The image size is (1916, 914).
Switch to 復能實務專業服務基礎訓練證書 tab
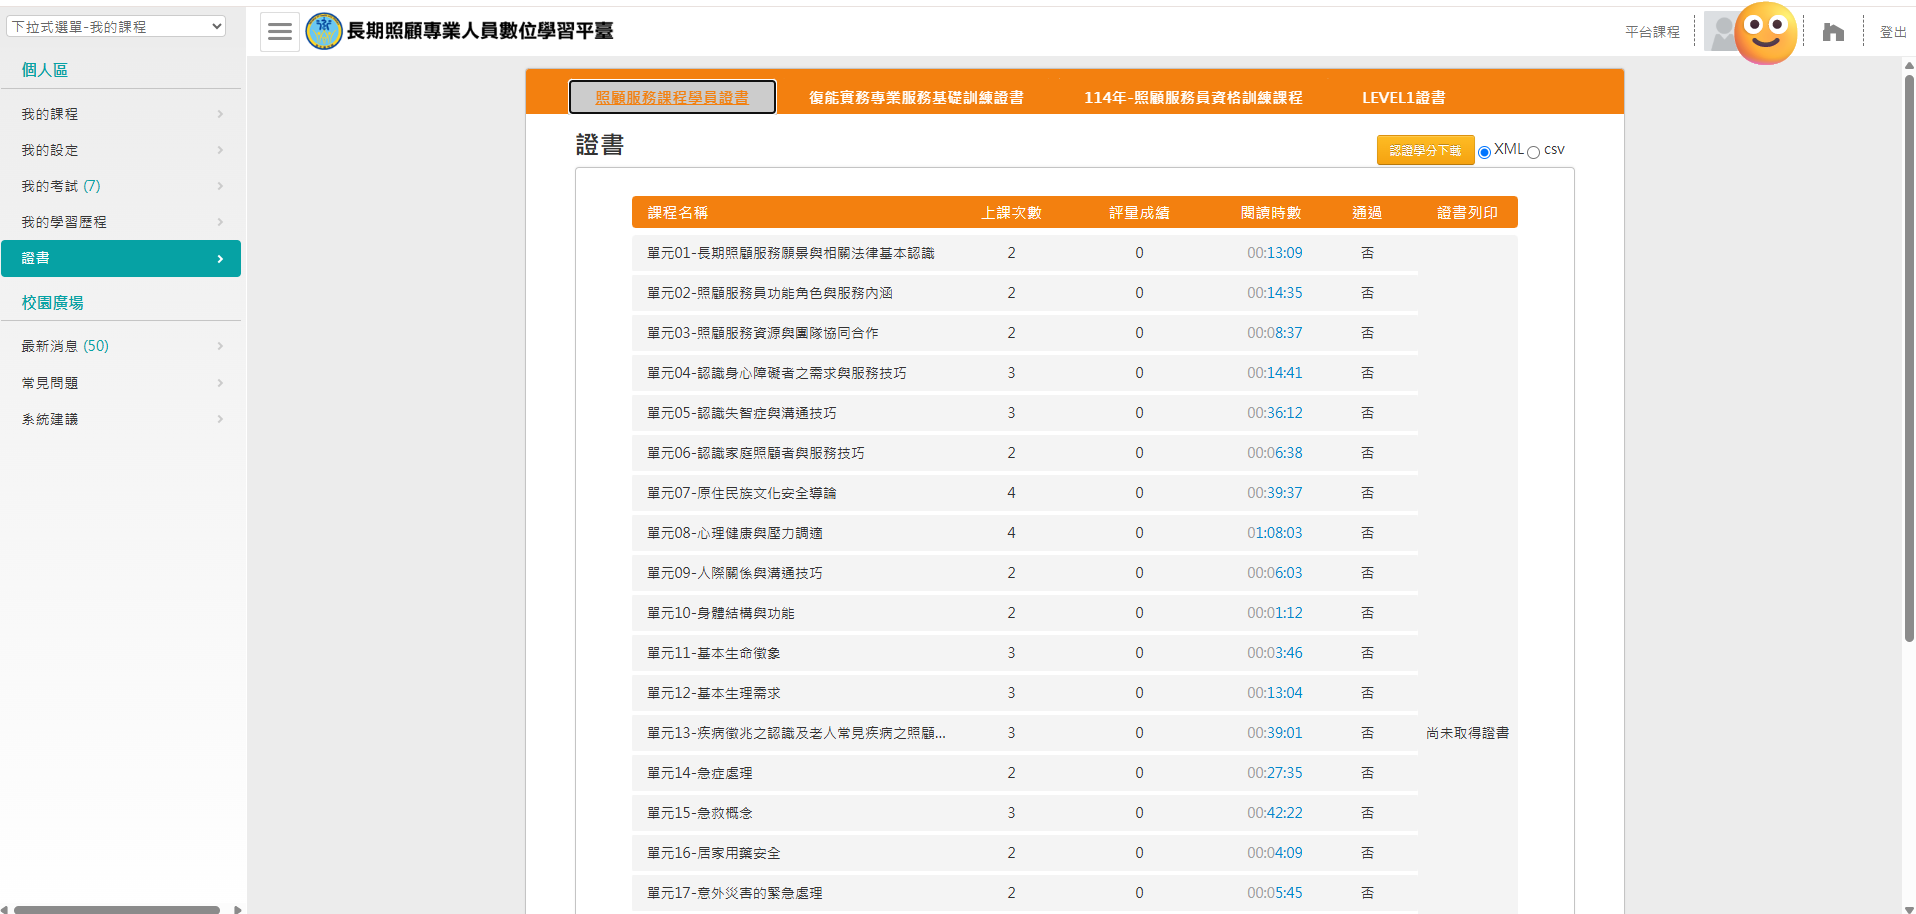click(x=915, y=97)
